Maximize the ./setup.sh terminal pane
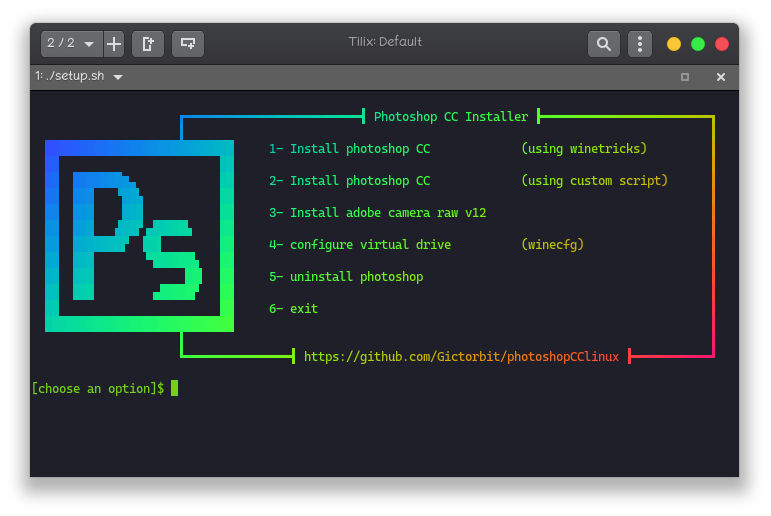Screen dimensions: 771x516 [x=685, y=77]
